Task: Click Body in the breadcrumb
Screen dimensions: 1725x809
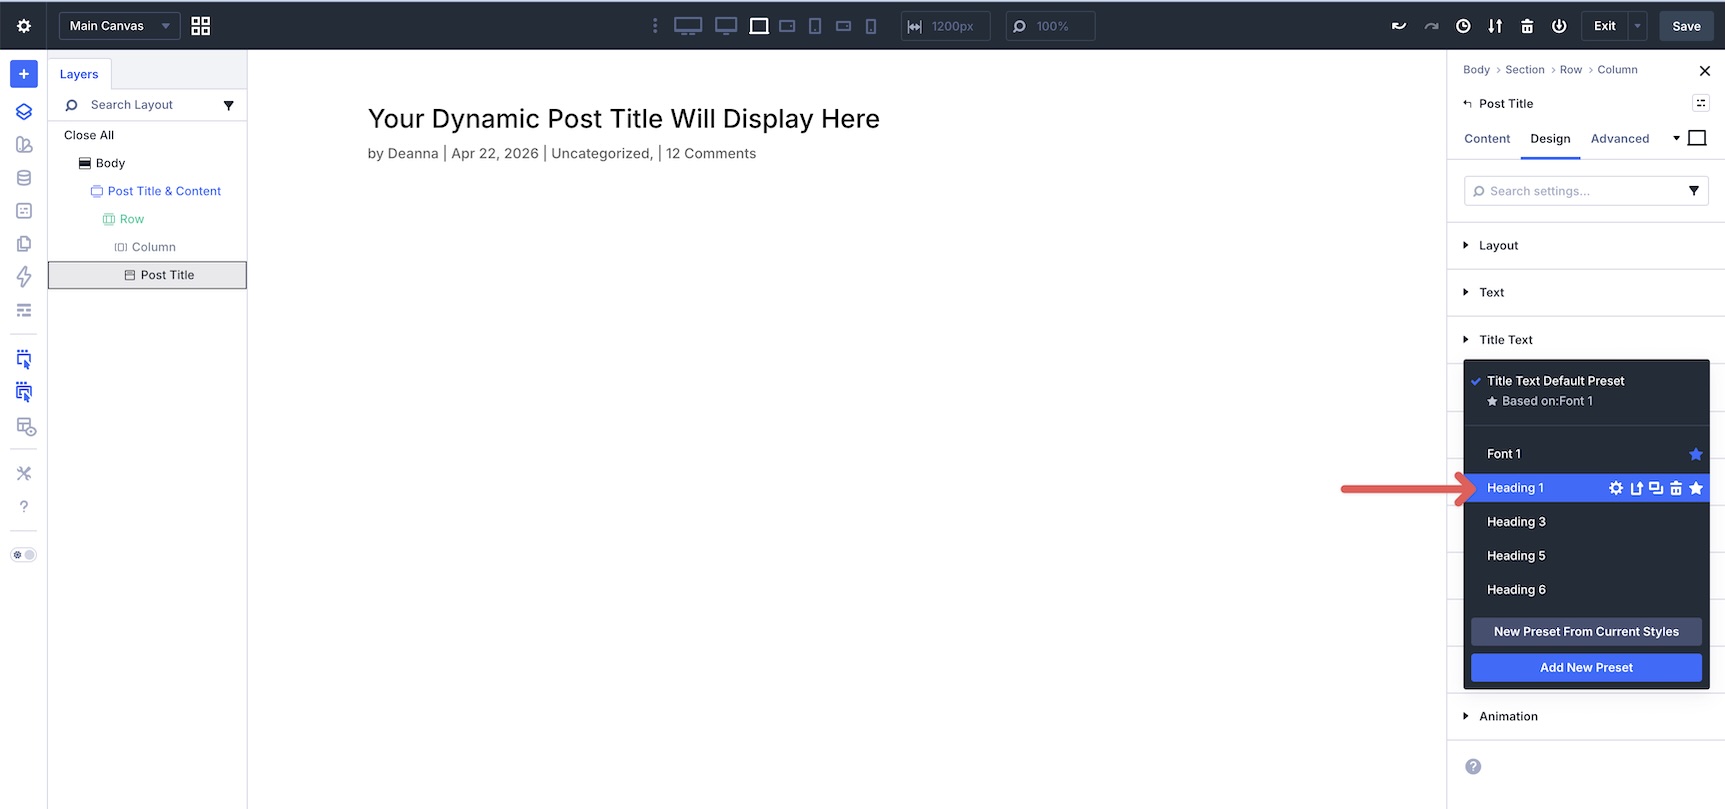Action: [x=1476, y=70]
